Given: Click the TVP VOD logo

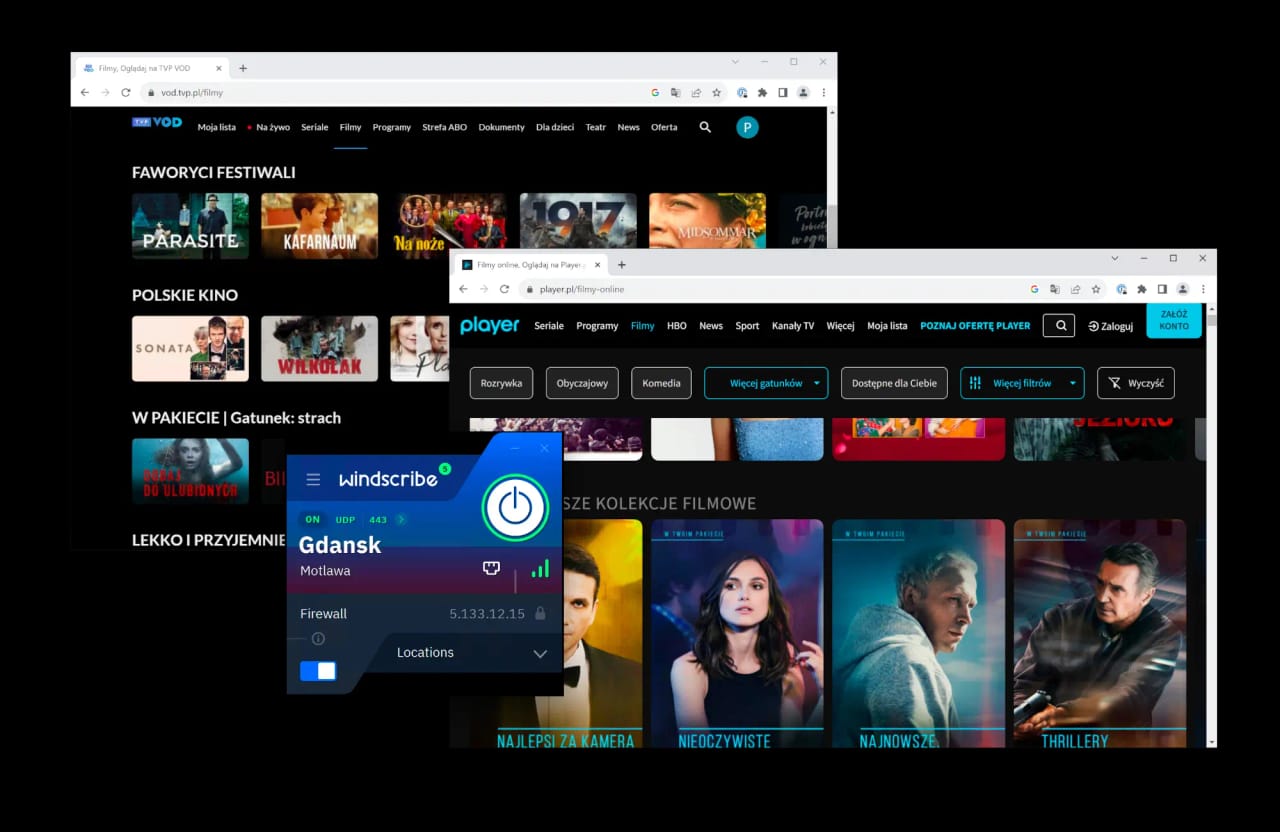Looking at the screenshot, I should pyautogui.click(x=157, y=122).
